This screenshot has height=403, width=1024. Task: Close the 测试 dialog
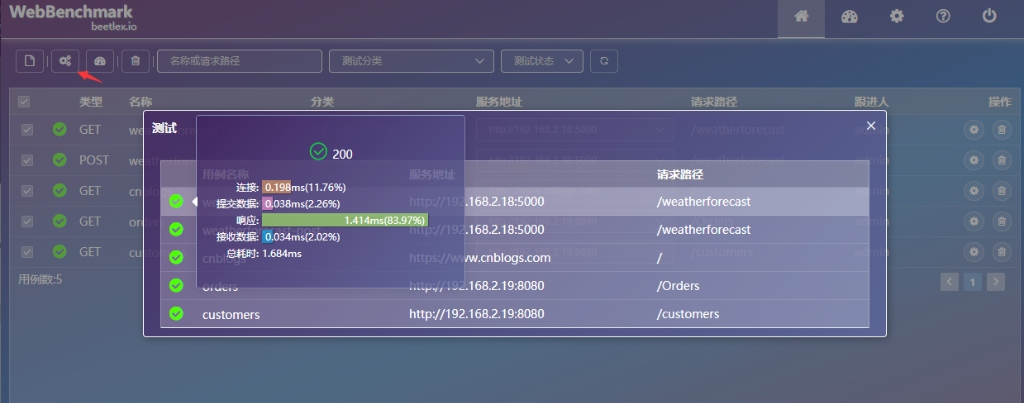[x=871, y=125]
